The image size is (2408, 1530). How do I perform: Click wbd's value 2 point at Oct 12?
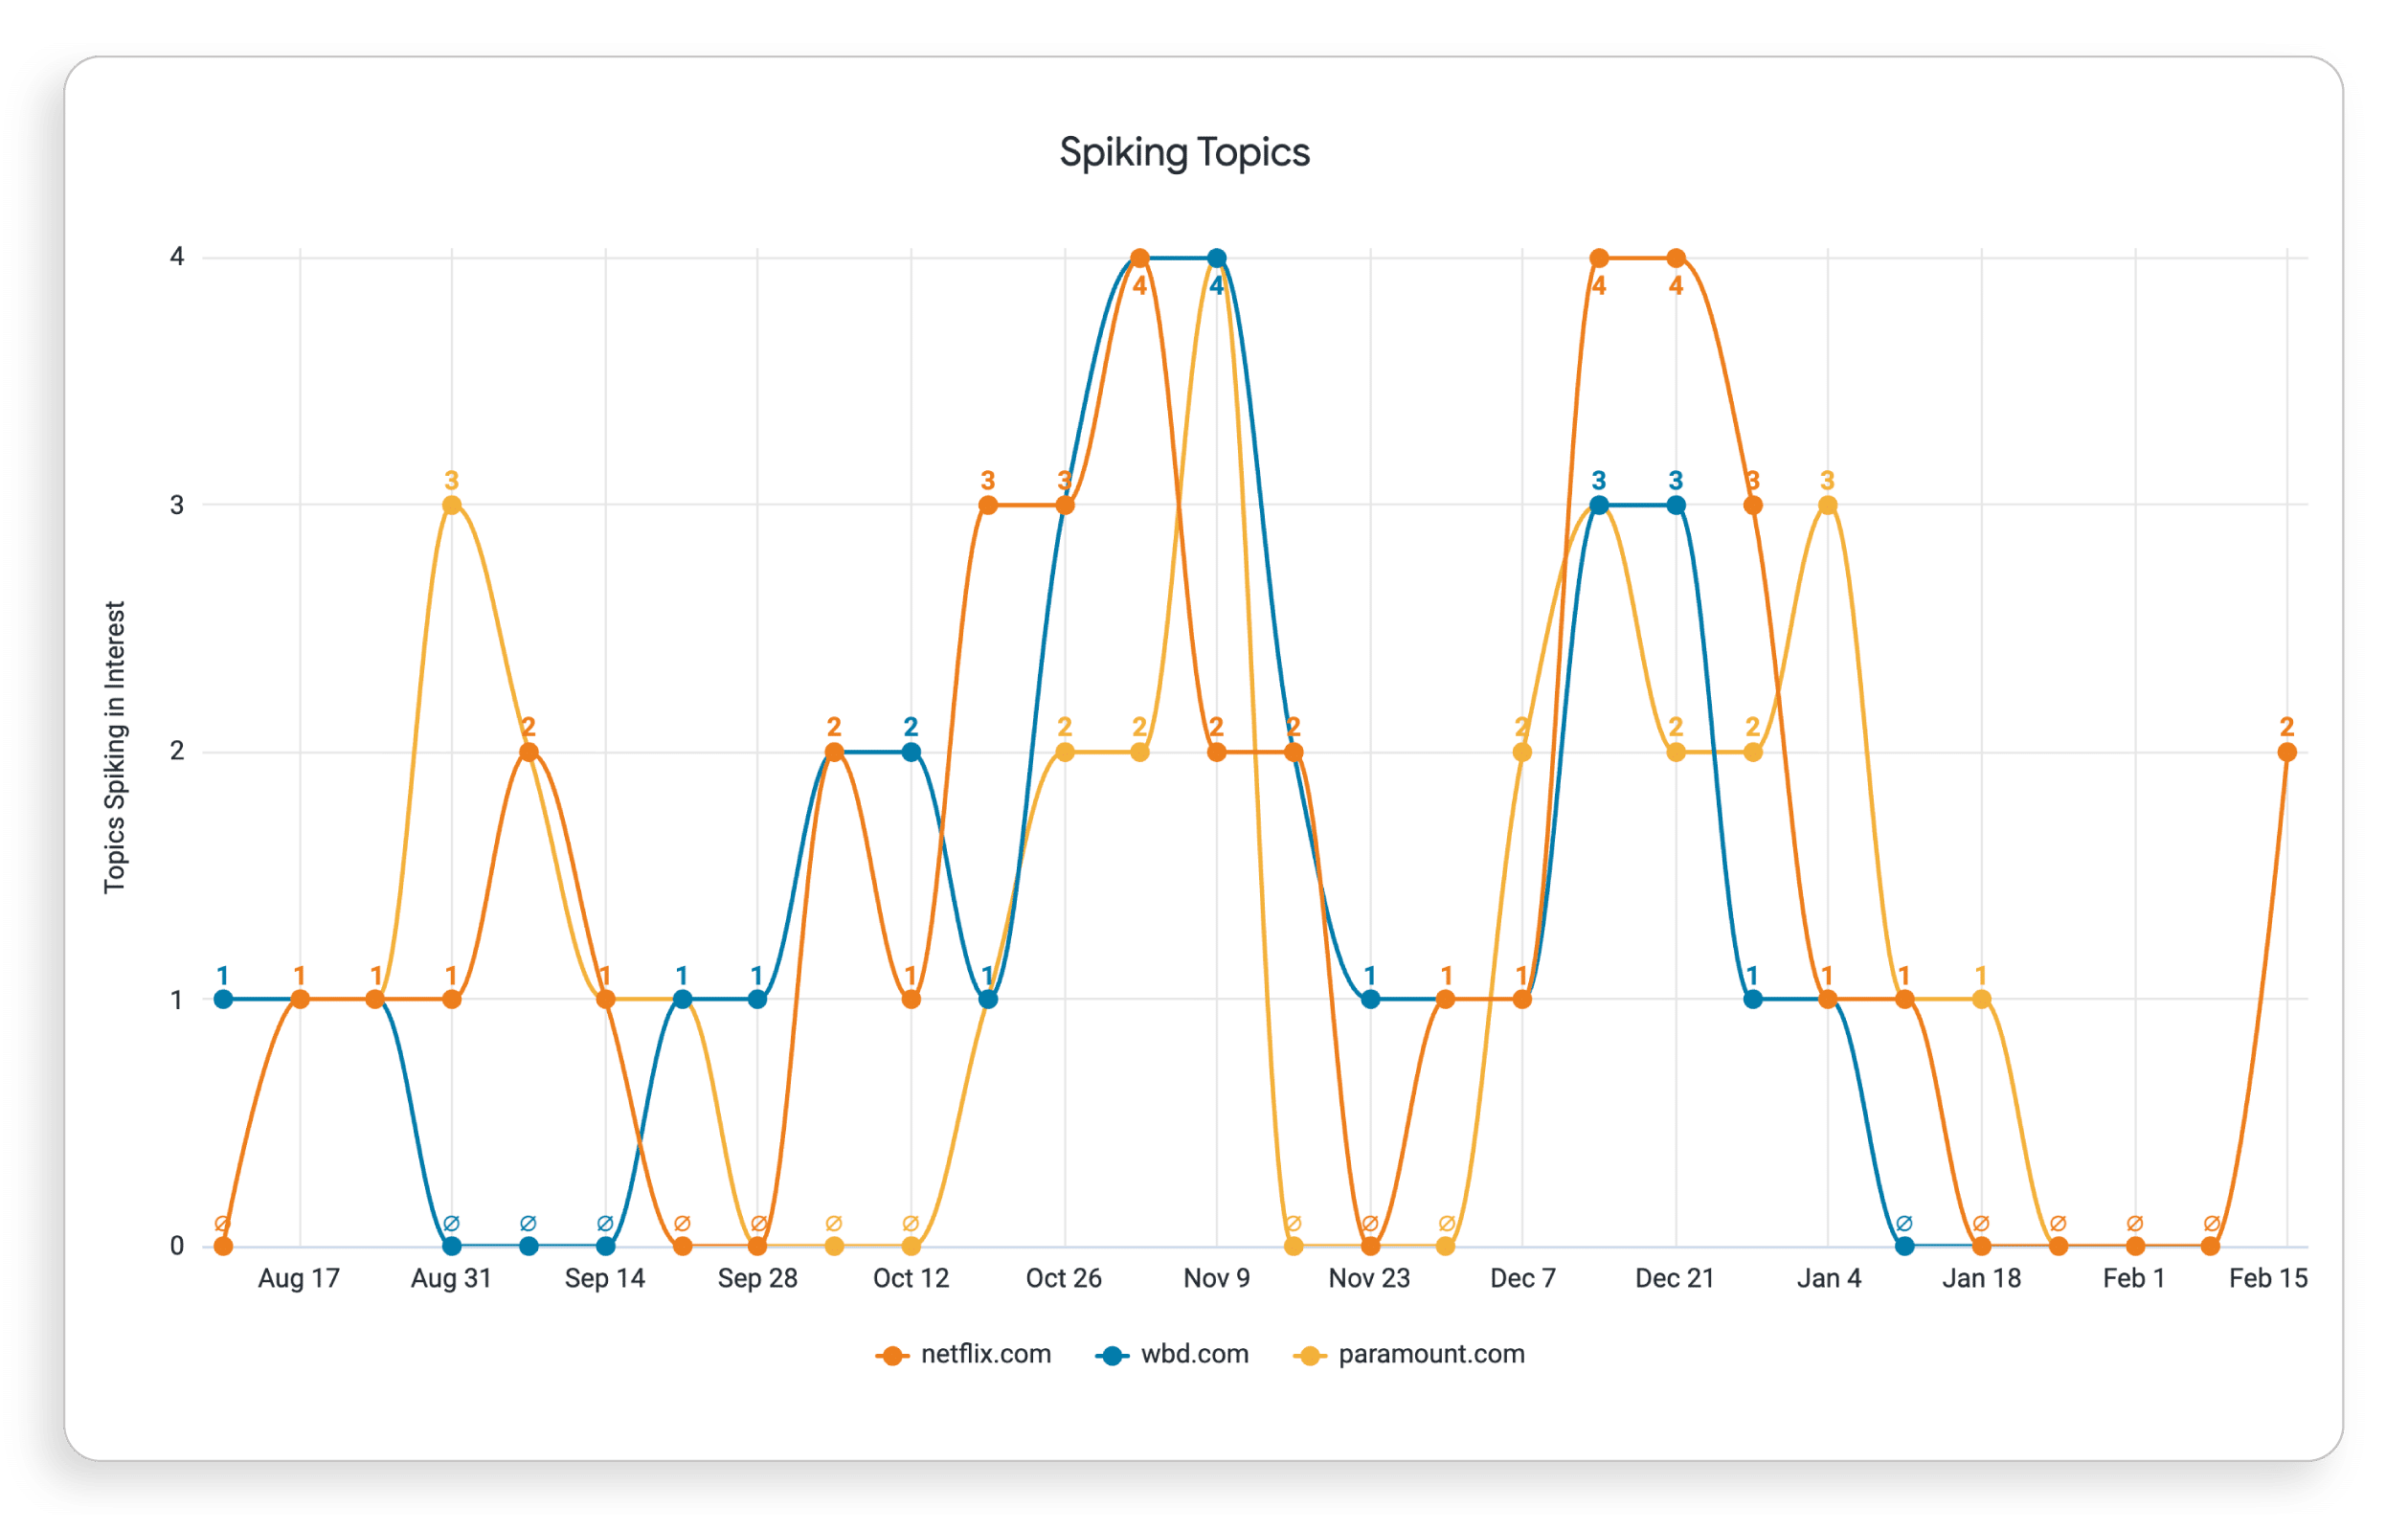pos(911,752)
